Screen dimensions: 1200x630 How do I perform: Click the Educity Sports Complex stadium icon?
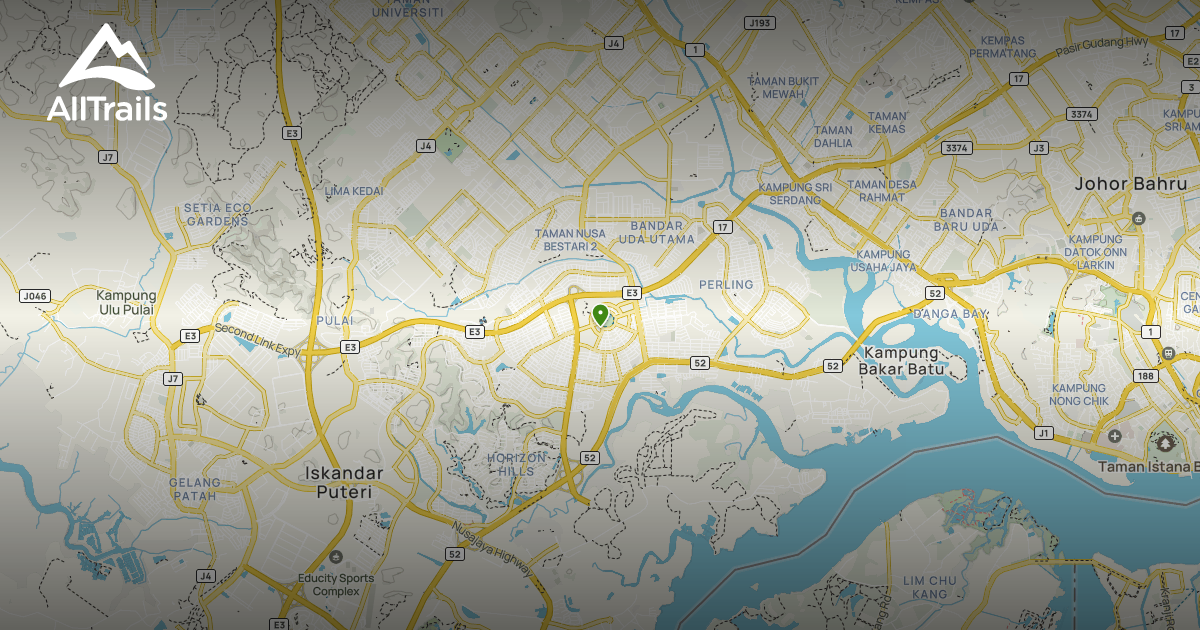coord(335,556)
